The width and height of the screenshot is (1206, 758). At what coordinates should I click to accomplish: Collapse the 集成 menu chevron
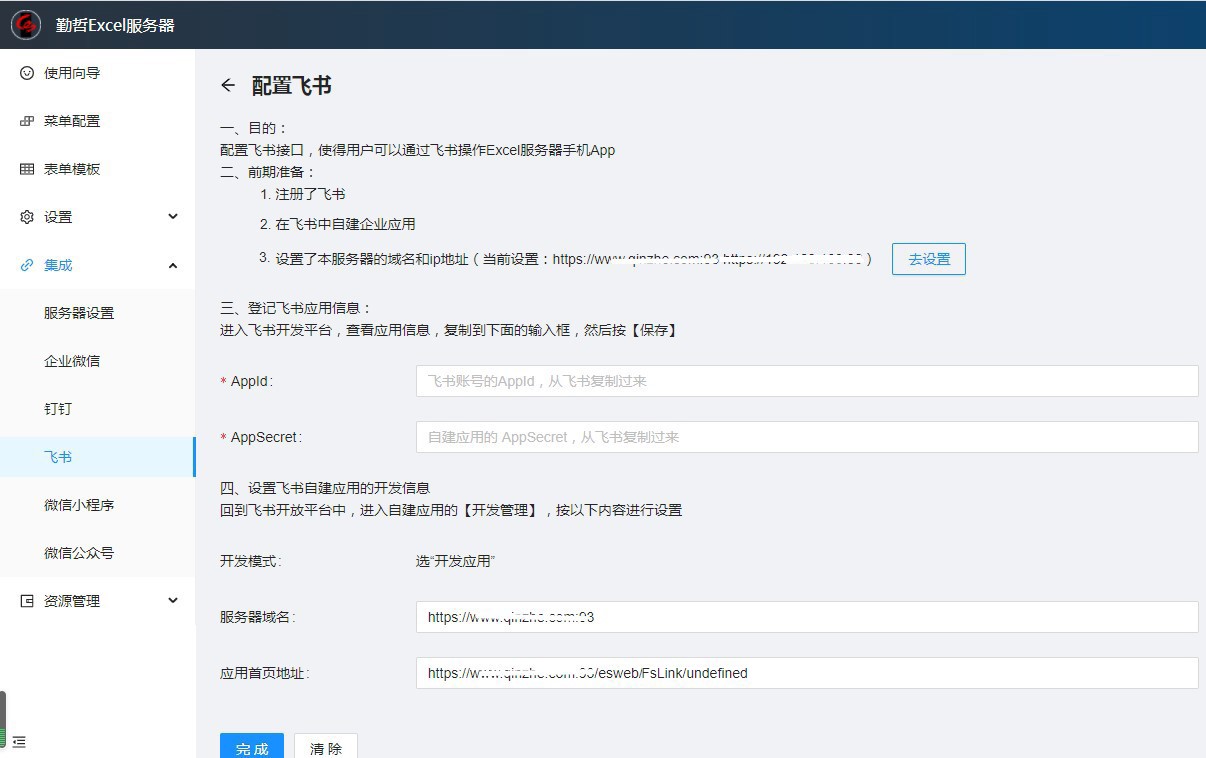(173, 265)
